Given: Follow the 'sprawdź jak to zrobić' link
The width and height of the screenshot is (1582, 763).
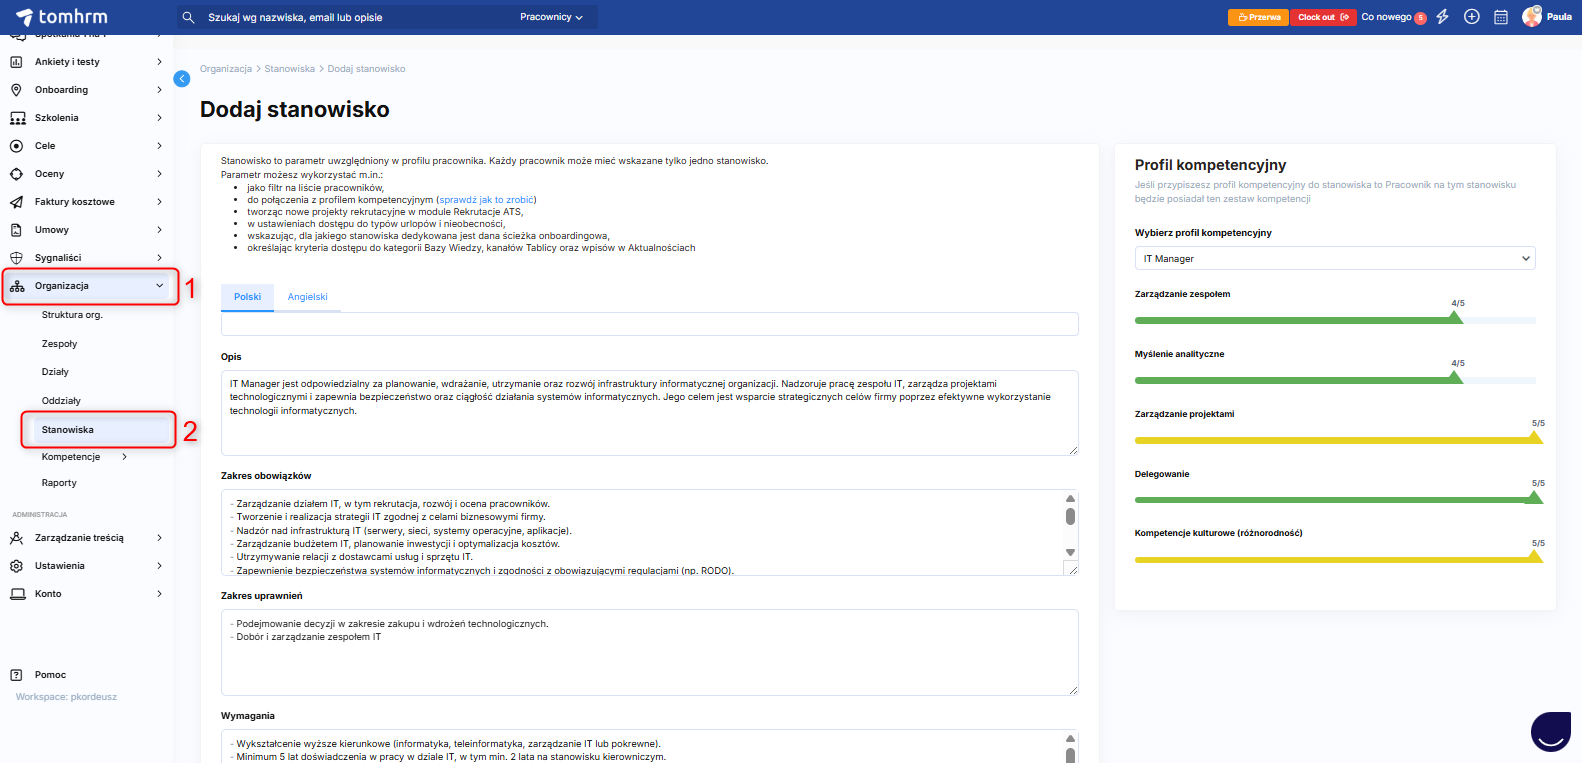Looking at the screenshot, I should (x=487, y=200).
